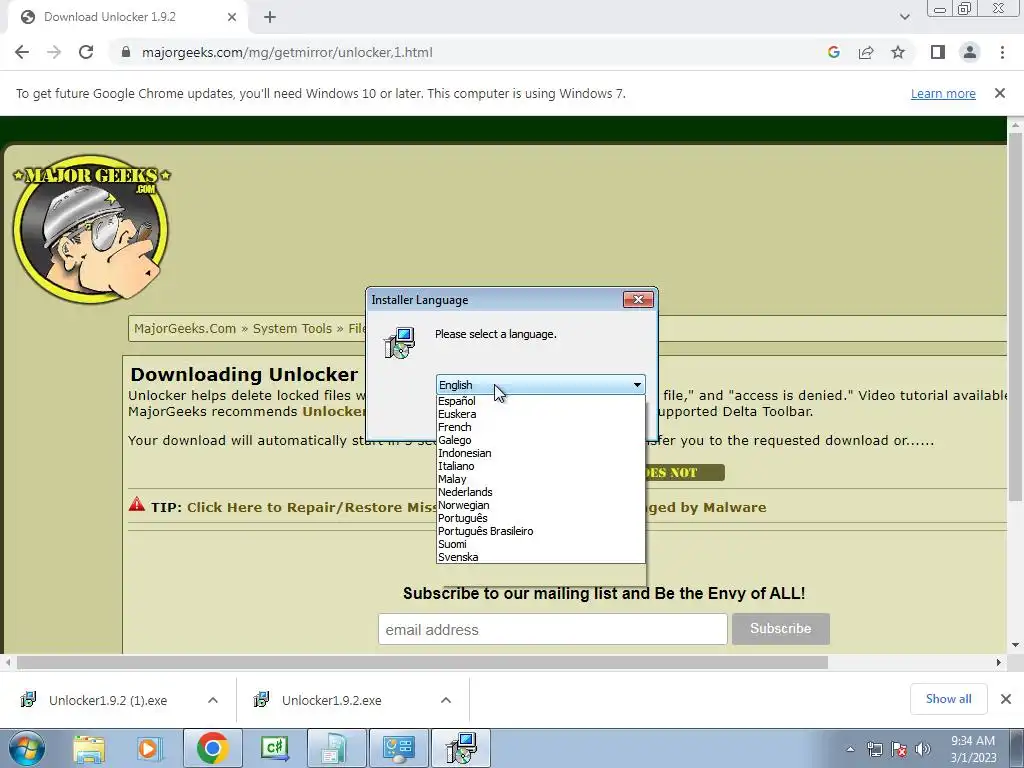Screen dimensions: 1024x768
Task: Click the share page icon
Action: (x=866, y=52)
